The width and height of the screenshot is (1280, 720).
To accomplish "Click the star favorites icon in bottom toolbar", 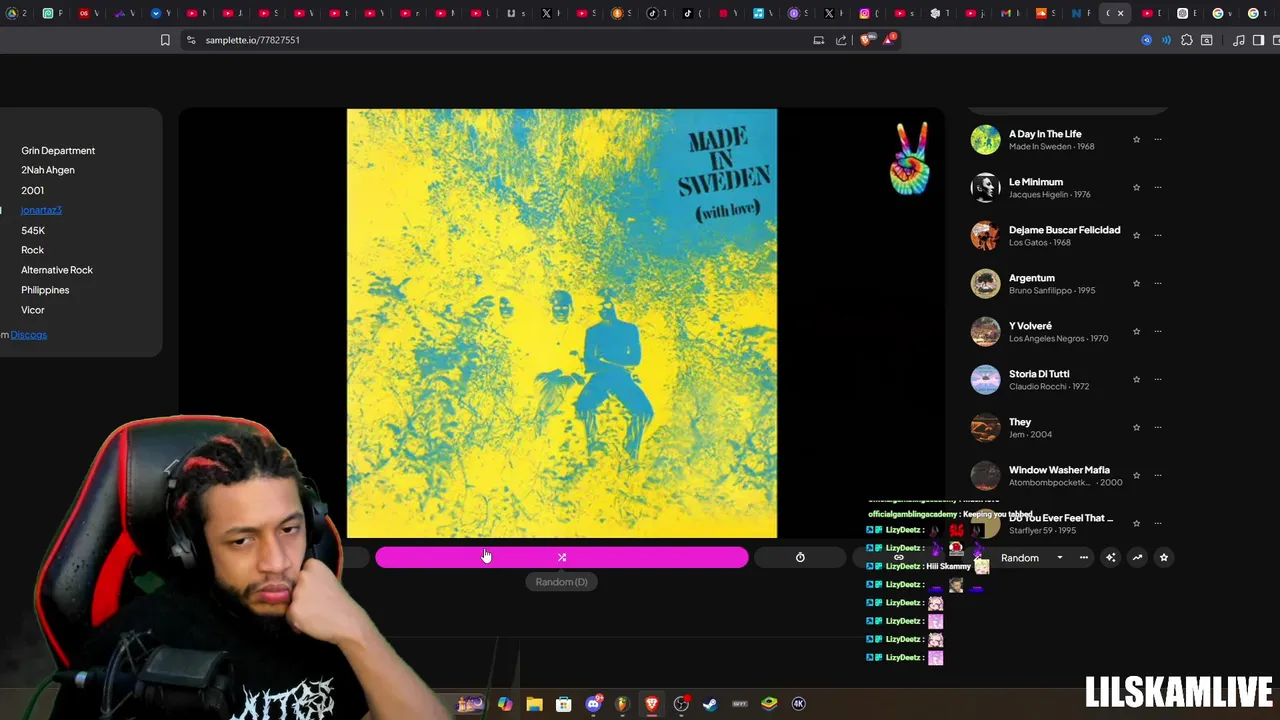I will (1164, 558).
